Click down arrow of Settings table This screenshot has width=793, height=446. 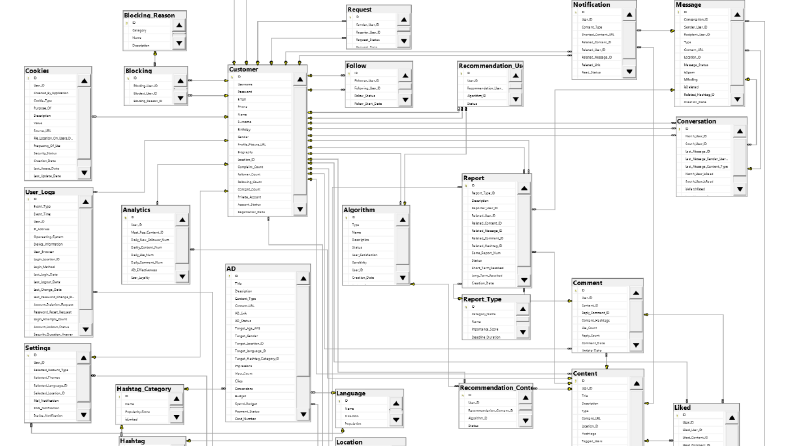tap(83, 415)
